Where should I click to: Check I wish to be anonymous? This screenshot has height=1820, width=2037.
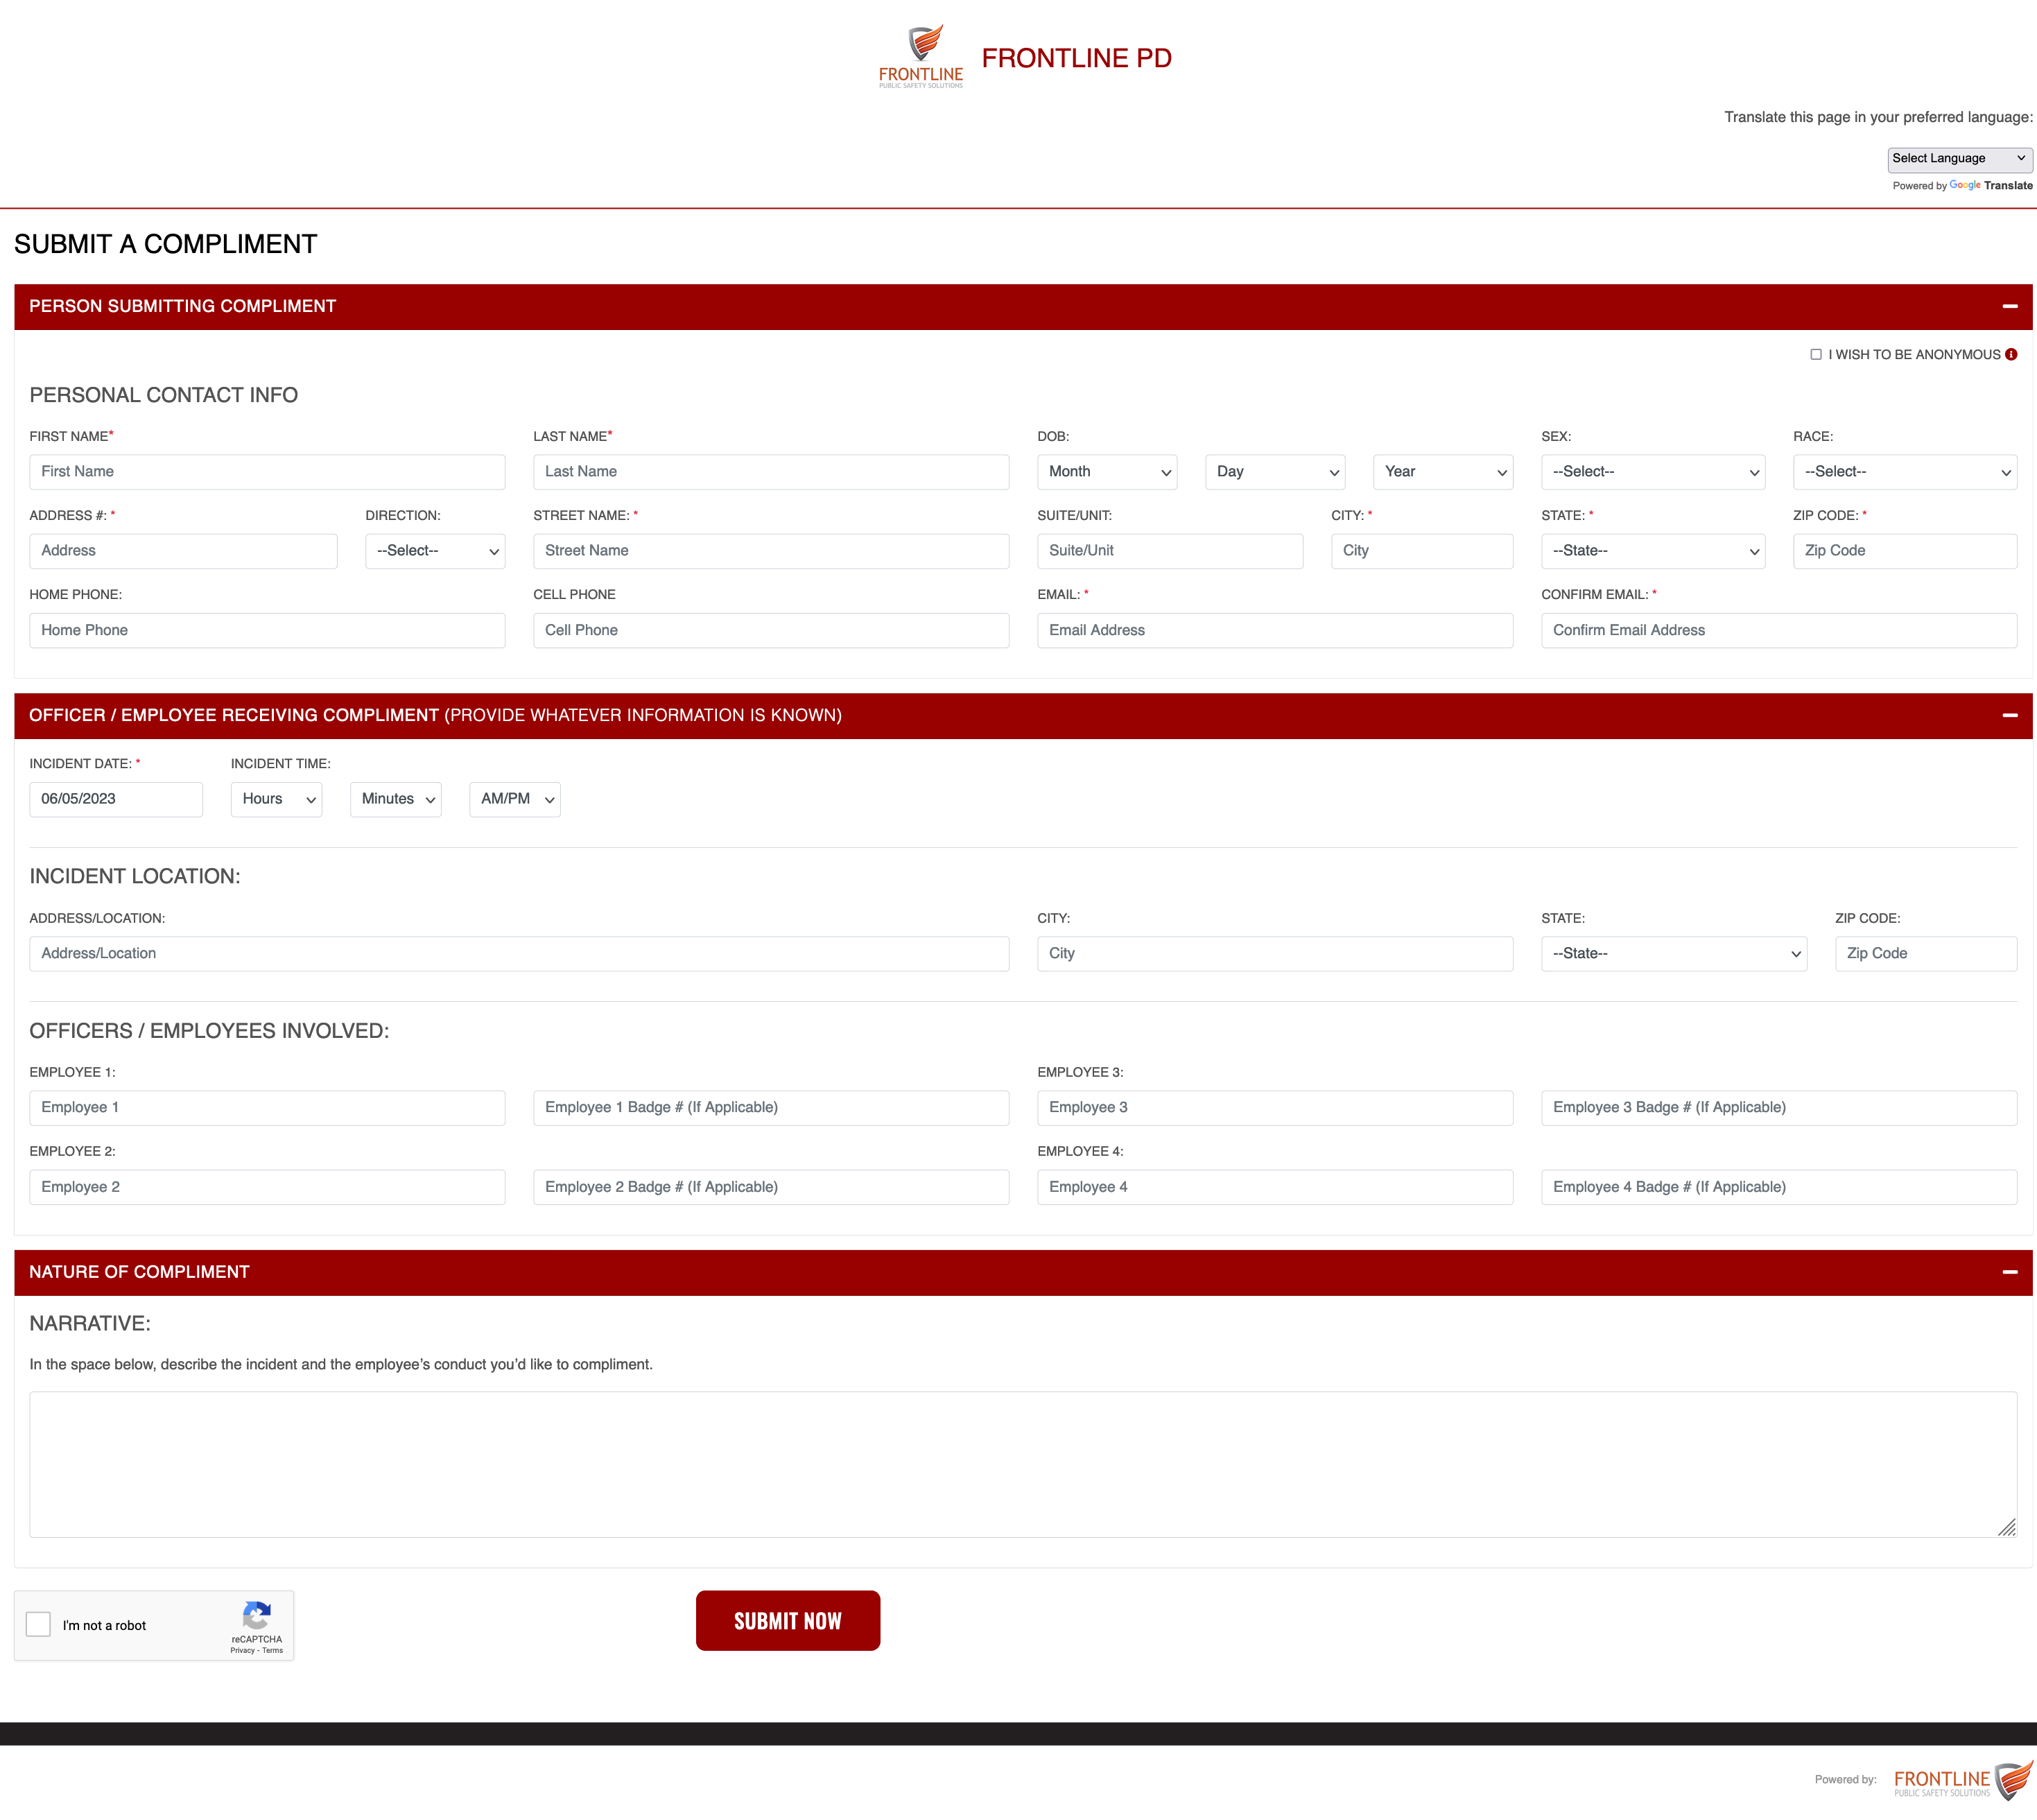(x=1816, y=355)
